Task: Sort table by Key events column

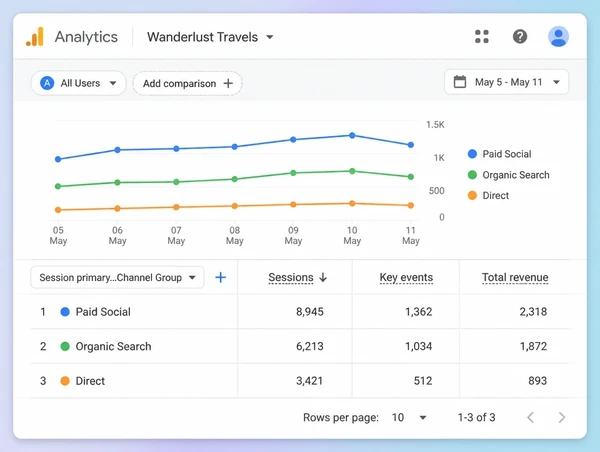Action: pyautogui.click(x=406, y=277)
